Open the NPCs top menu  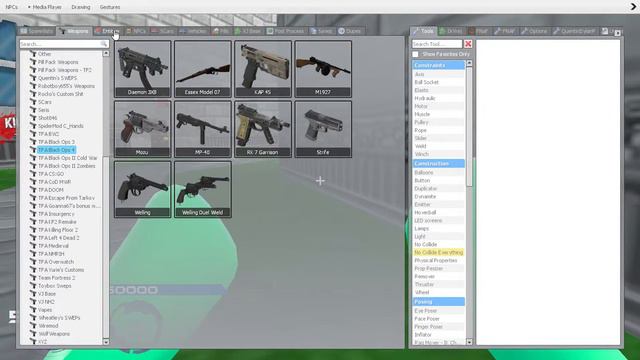(x=11, y=7)
